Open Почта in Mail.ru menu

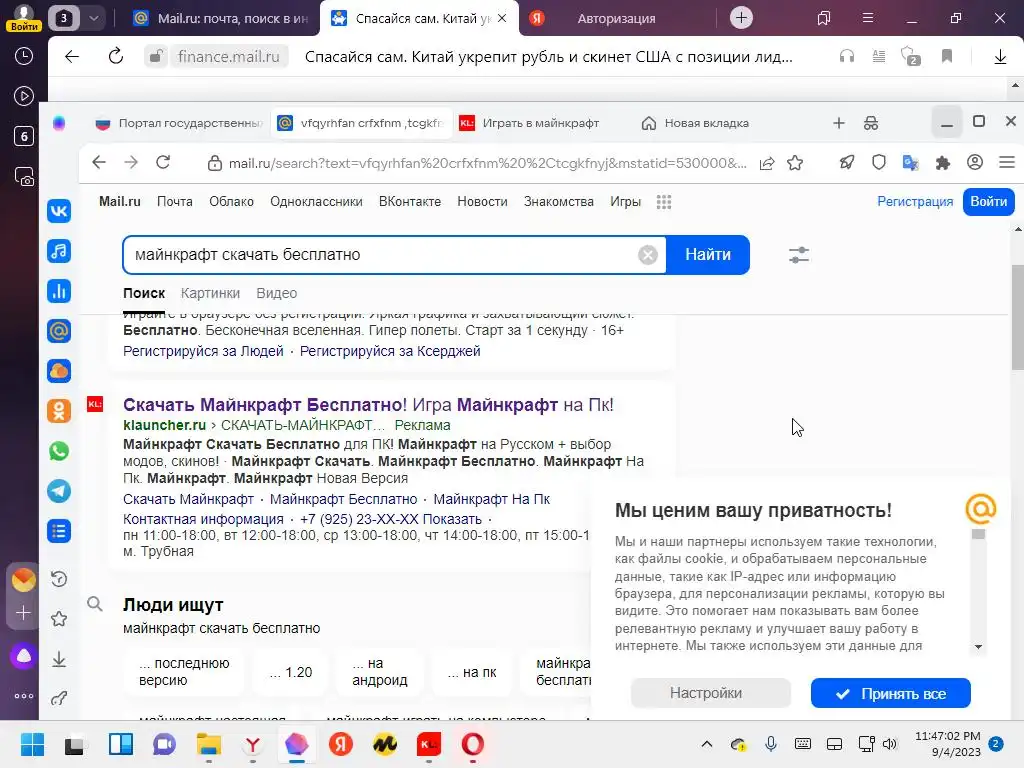click(x=174, y=202)
